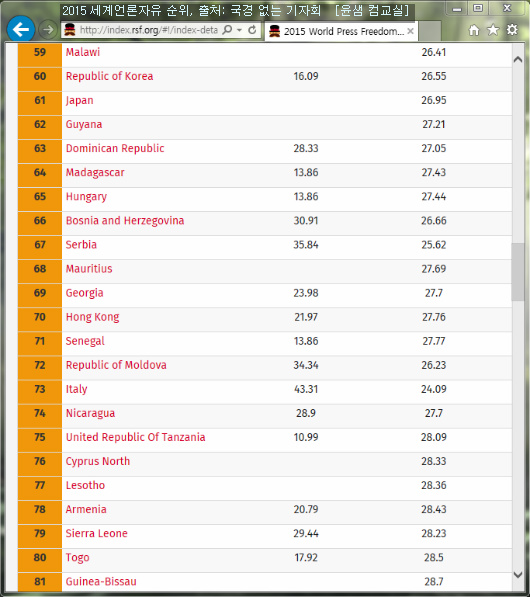
Task: Click the search magnifier in address bar
Action: point(227,30)
